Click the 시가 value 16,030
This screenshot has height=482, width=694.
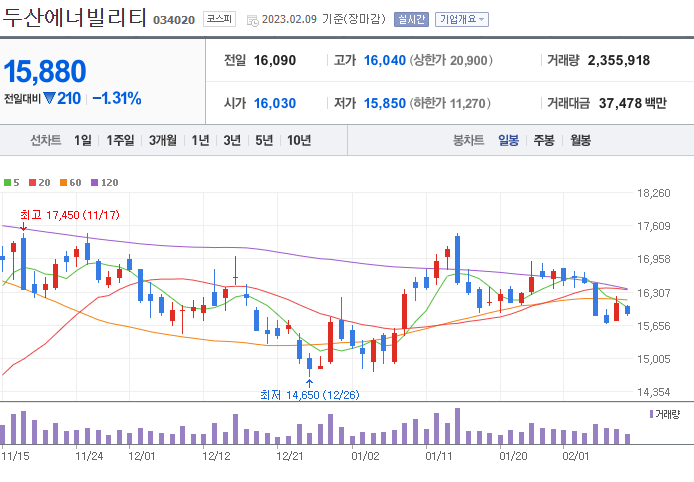275,103
